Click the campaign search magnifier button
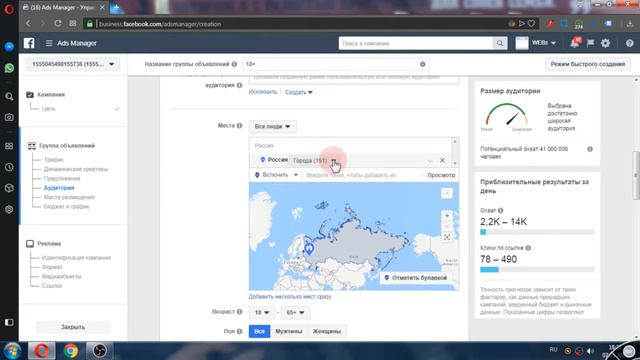 point(500,43)
